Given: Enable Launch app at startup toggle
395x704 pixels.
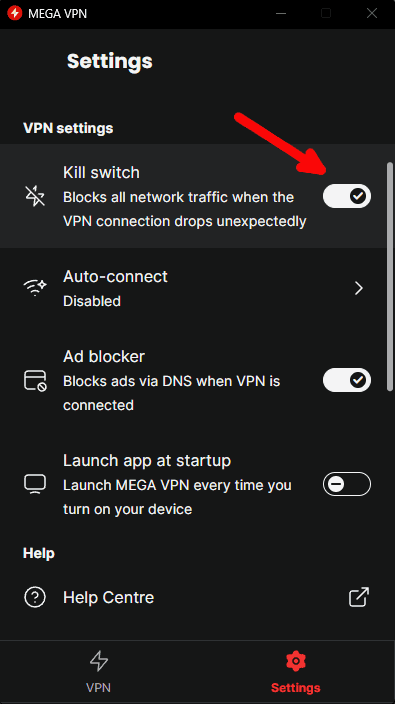Looking at the screenshot, I should [347, 484].
